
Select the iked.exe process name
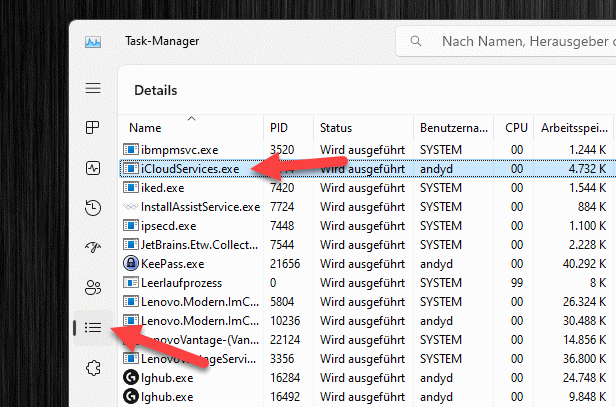pos(163,188)
